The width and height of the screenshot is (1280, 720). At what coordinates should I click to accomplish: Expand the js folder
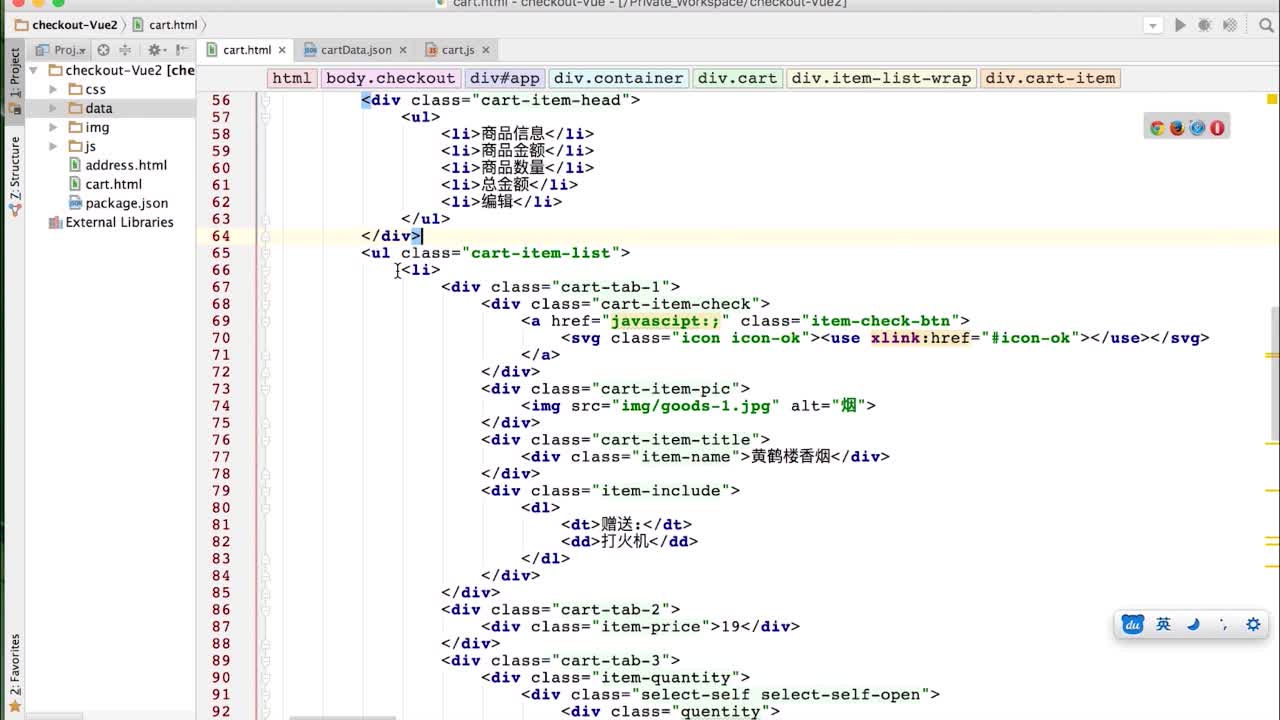tap(53, 146)
